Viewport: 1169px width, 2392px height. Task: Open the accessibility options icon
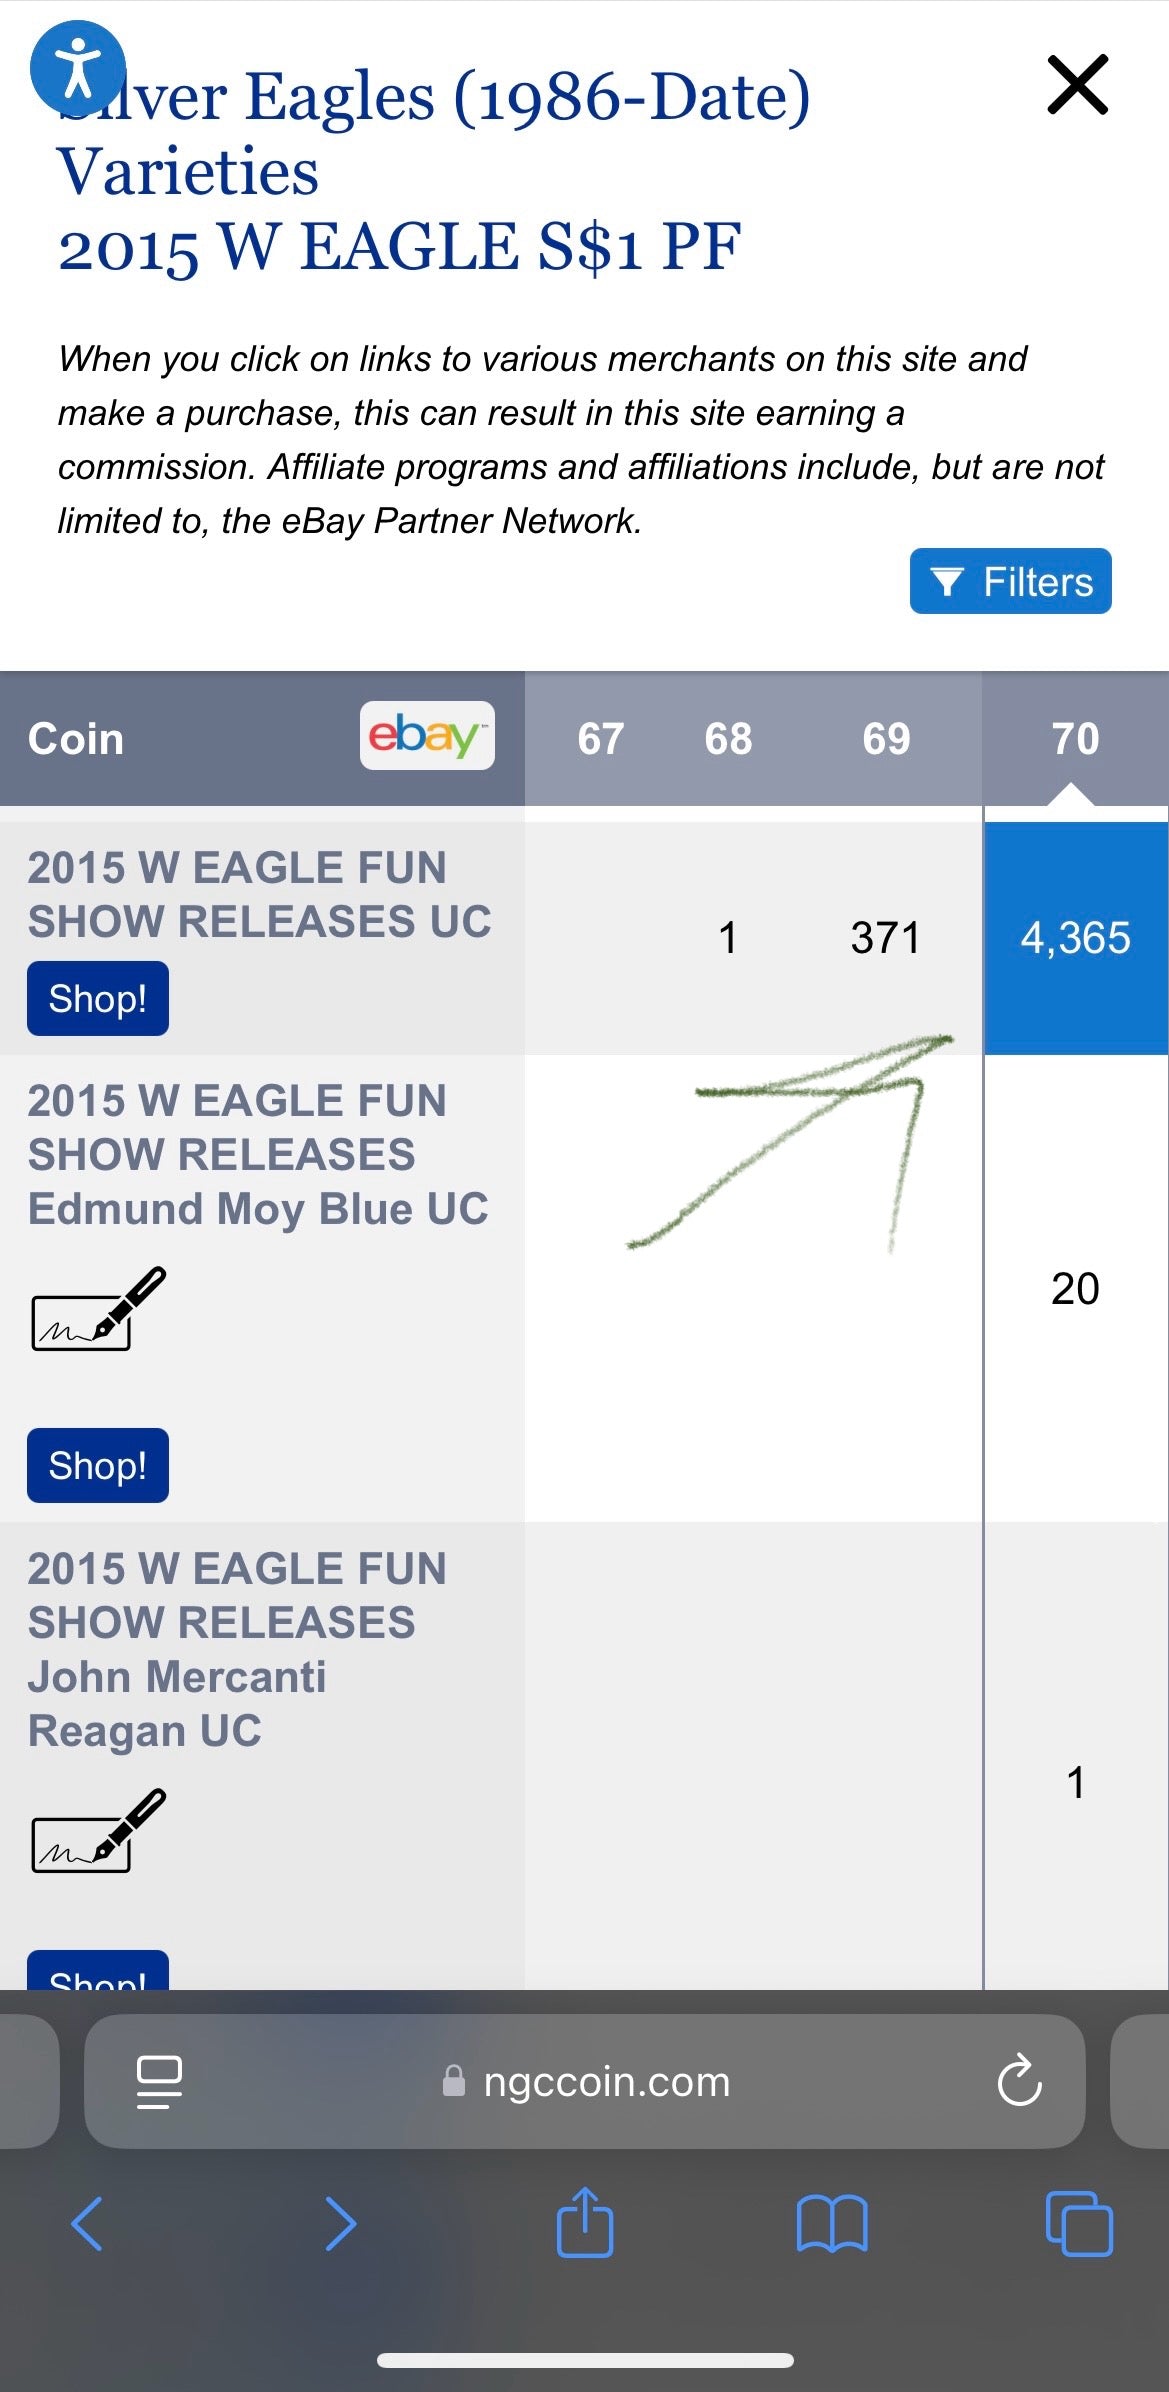78,68
